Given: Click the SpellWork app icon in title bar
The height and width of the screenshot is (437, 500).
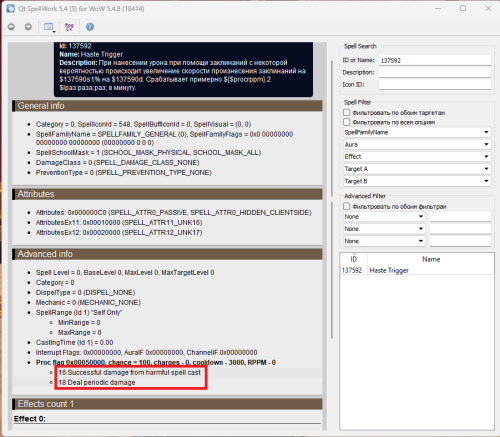Looking at the screenshot, I should 10,8.
